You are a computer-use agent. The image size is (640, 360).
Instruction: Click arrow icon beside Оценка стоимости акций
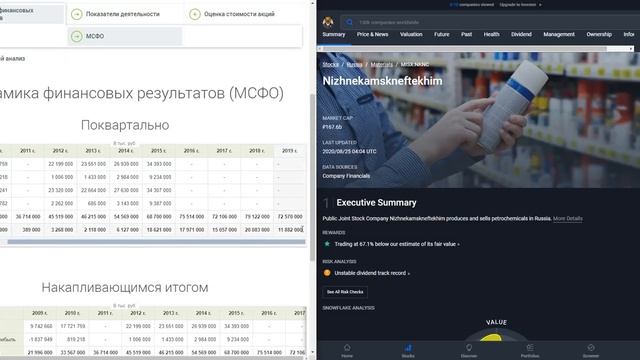point(195,14)
